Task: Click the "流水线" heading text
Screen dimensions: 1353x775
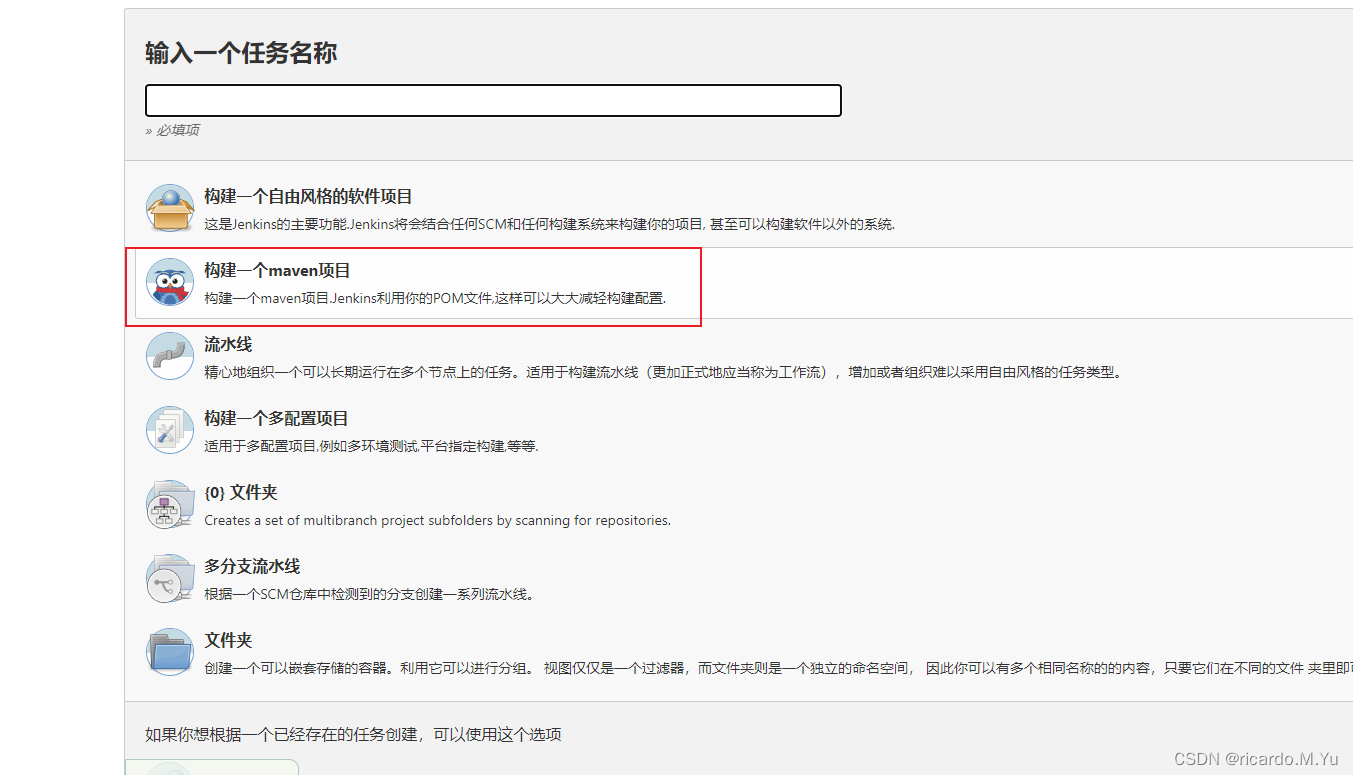Action: pyautogui.click(x=228, y=344)
